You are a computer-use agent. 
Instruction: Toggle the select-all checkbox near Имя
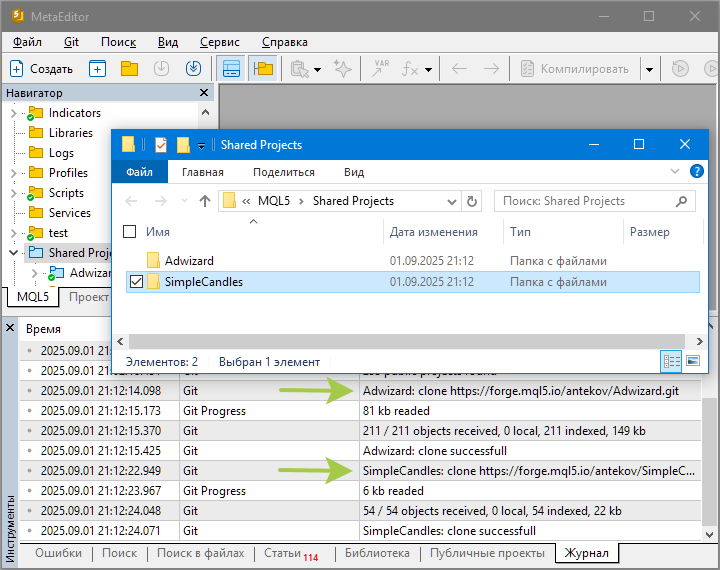[x=129, y=231]
